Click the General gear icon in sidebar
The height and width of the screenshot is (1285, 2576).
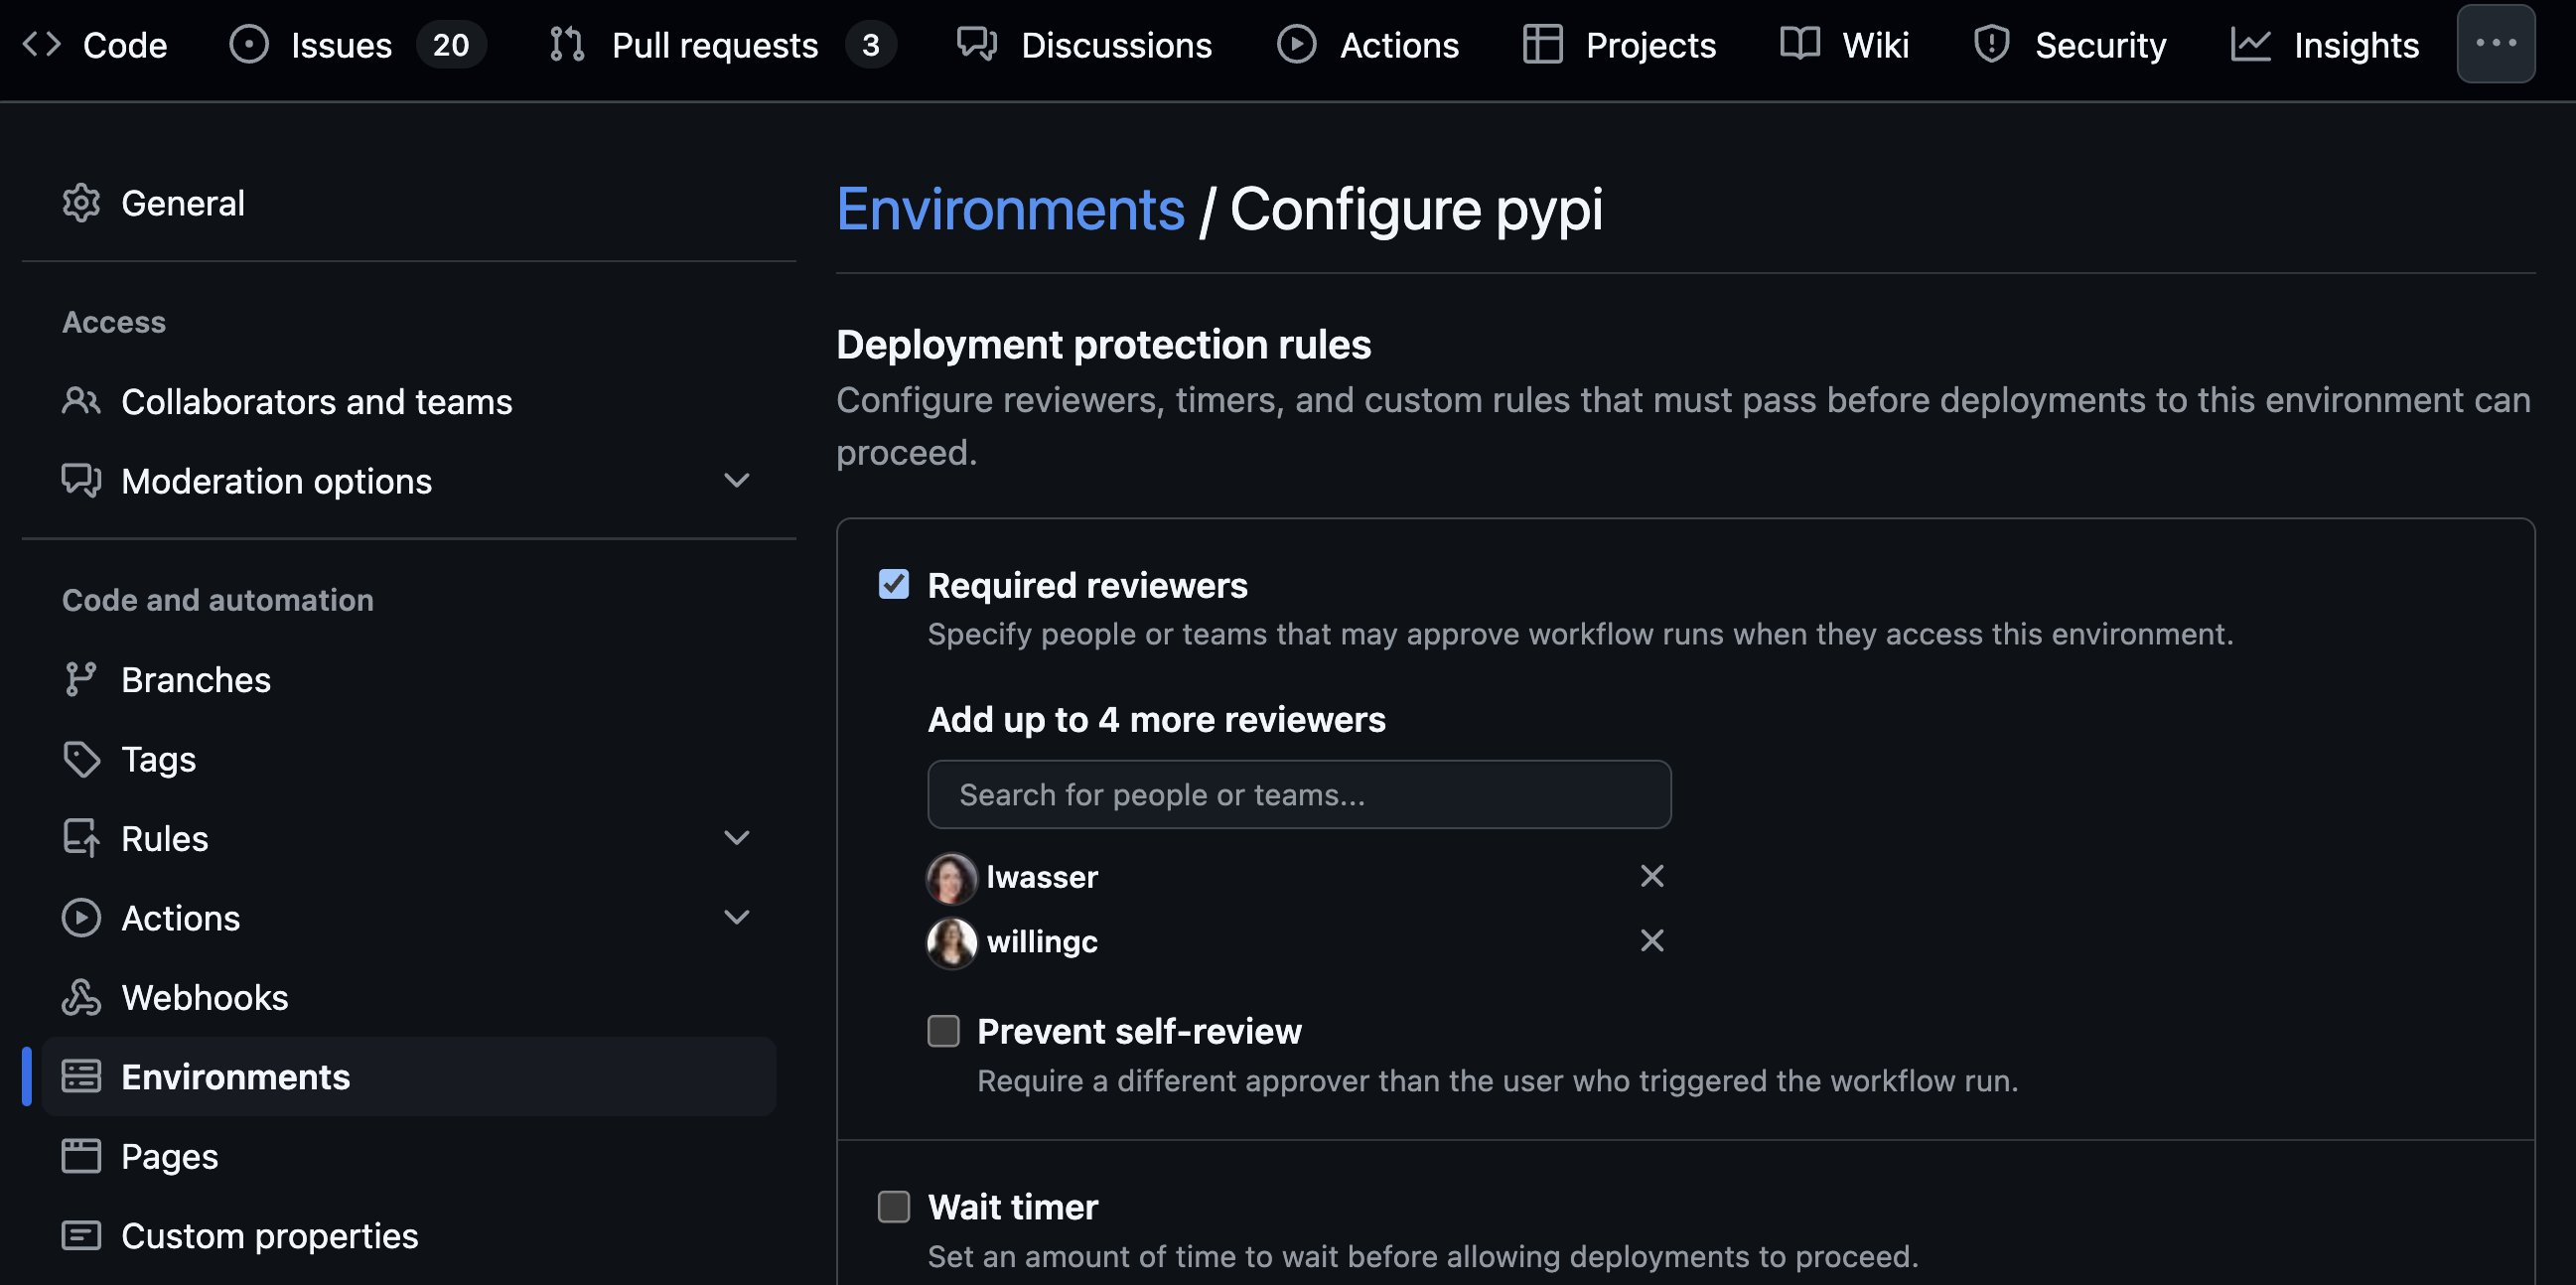pyautogui.click(x=81, y=203)
